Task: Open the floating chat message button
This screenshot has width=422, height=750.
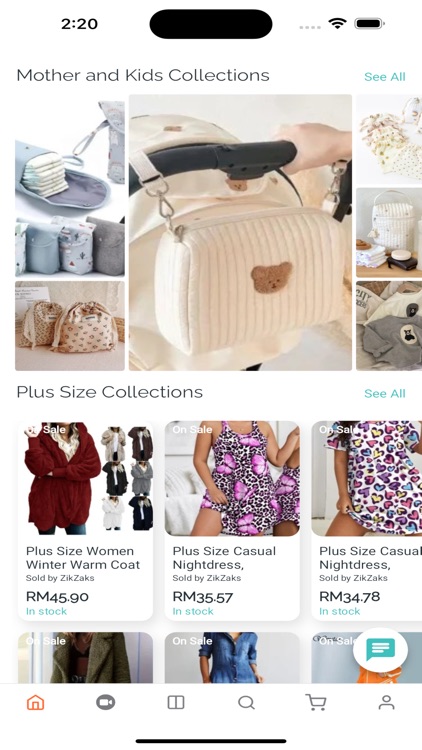Action: click(380, 650)
